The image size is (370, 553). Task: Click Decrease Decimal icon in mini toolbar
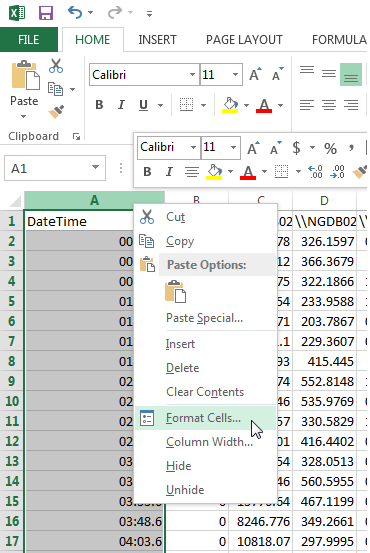click(338, 172)
